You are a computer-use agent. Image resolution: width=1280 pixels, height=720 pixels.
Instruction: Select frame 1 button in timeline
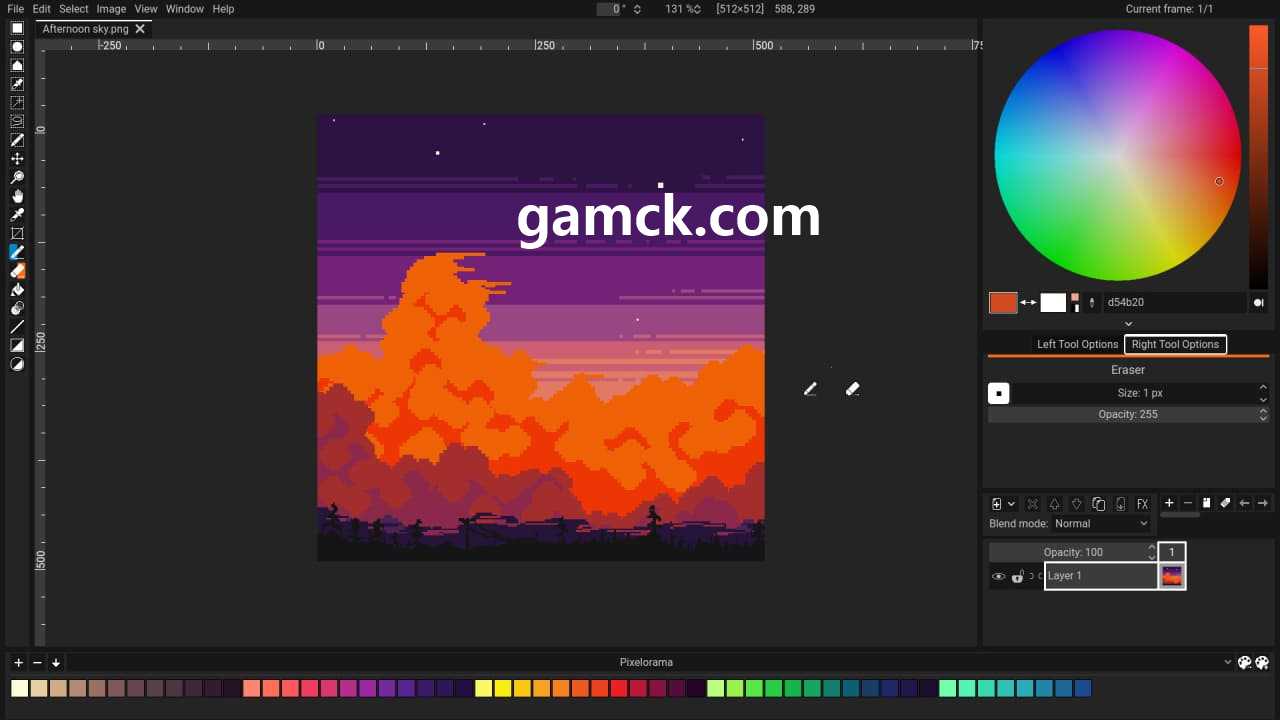coord(1172,552)
